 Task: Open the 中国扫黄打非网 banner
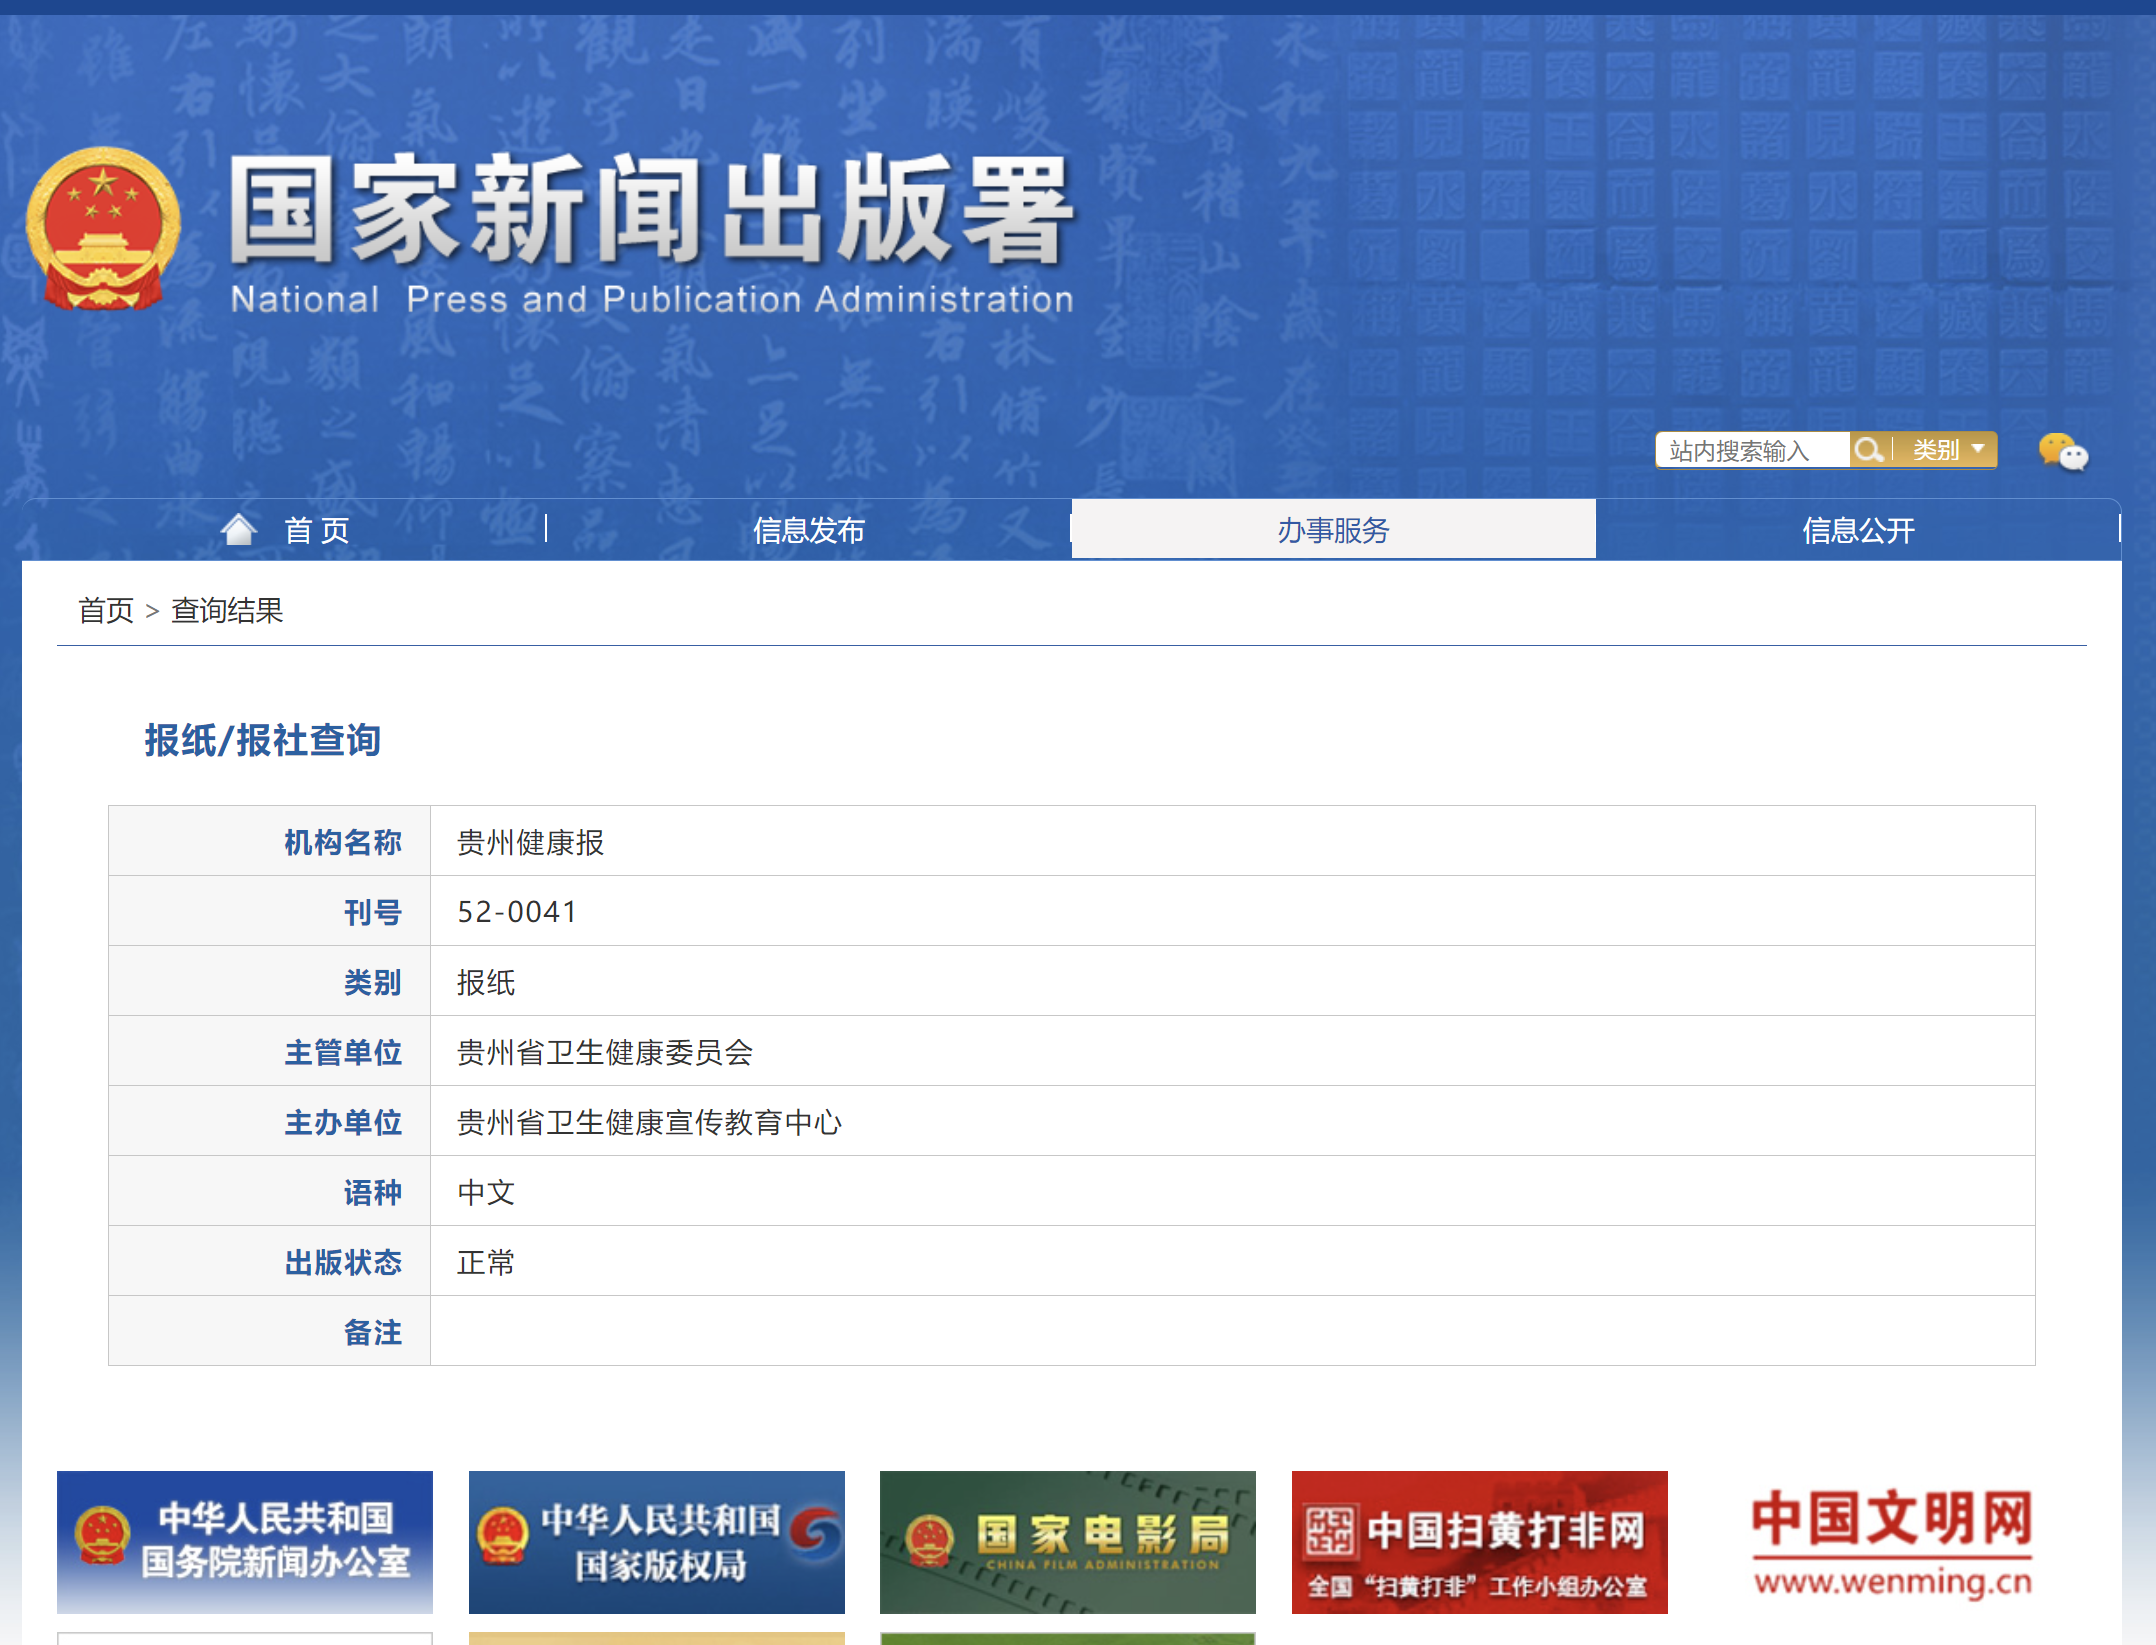[x=1479, y=1541]
